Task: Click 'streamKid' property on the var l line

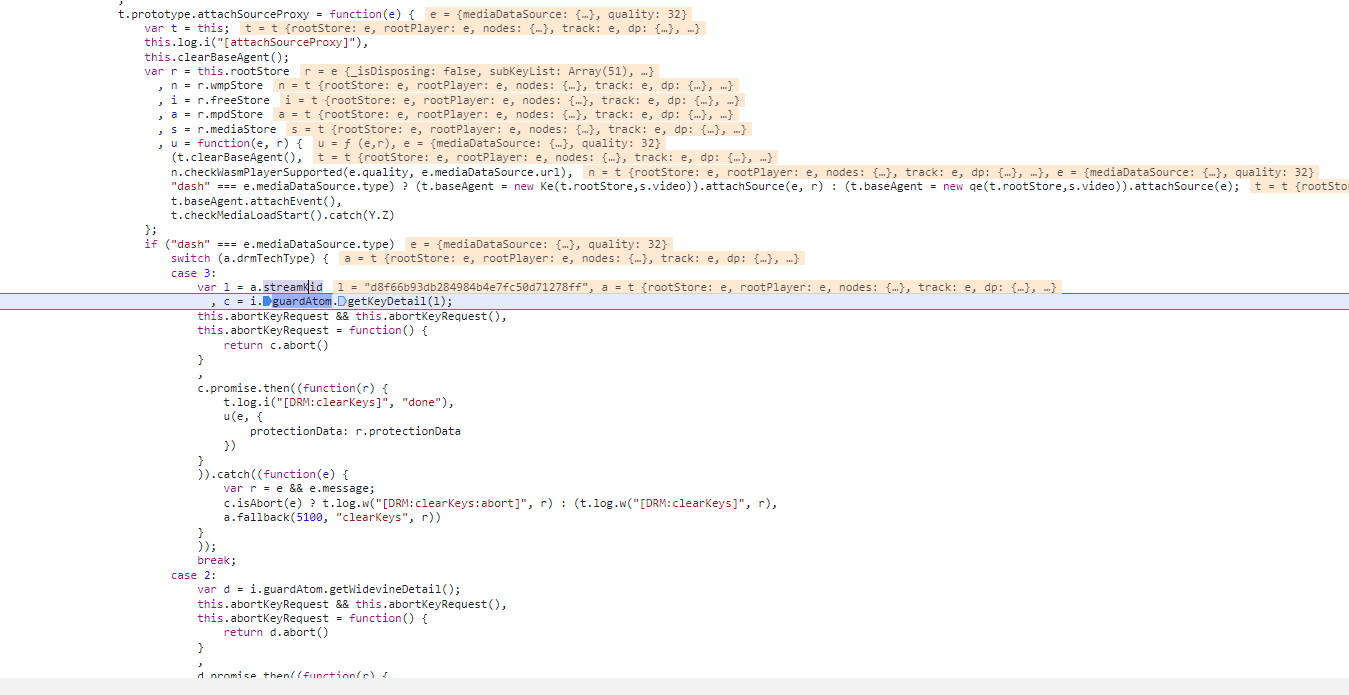Action: tap(292, 287)
